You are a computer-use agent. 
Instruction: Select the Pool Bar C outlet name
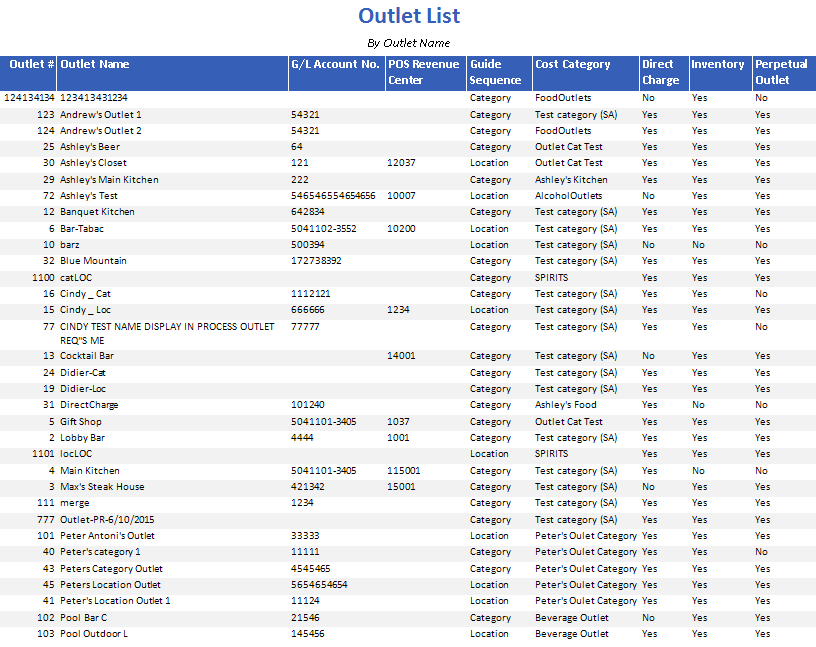[x=84, y=618]
